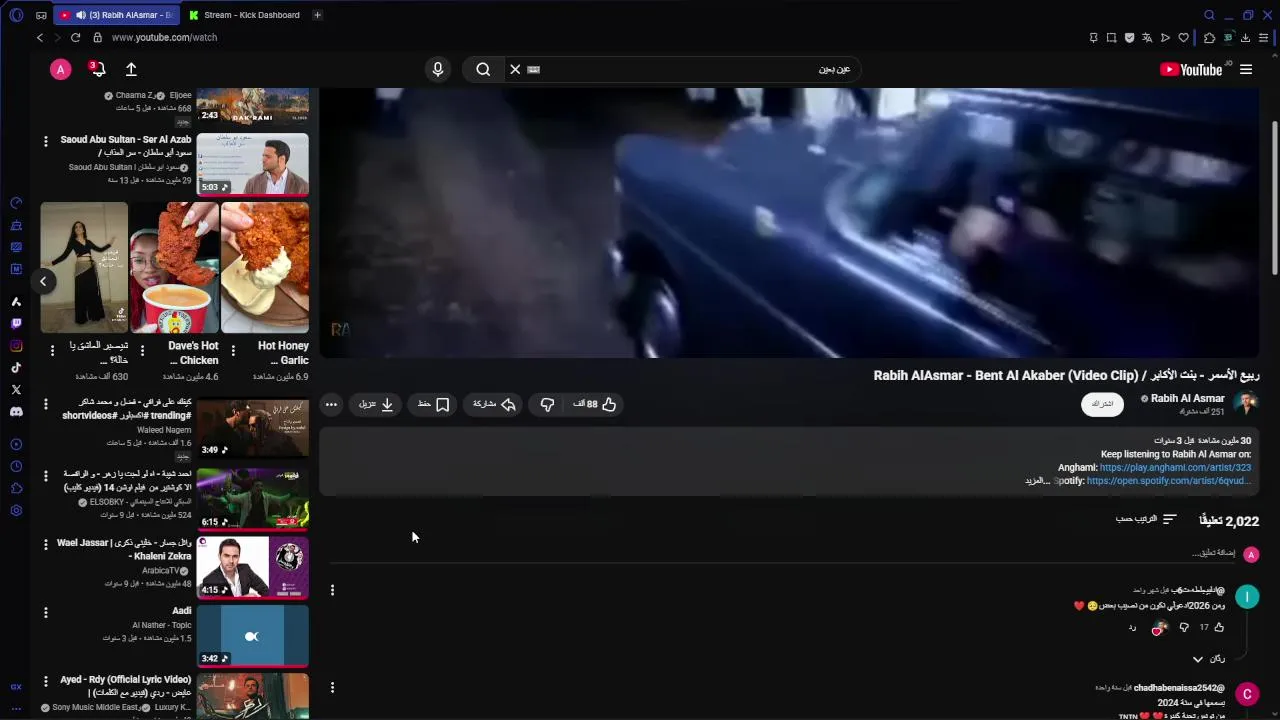Open sidebar settings gear
The height and width of the screenshot is (720, 1280).
point(16,511)
